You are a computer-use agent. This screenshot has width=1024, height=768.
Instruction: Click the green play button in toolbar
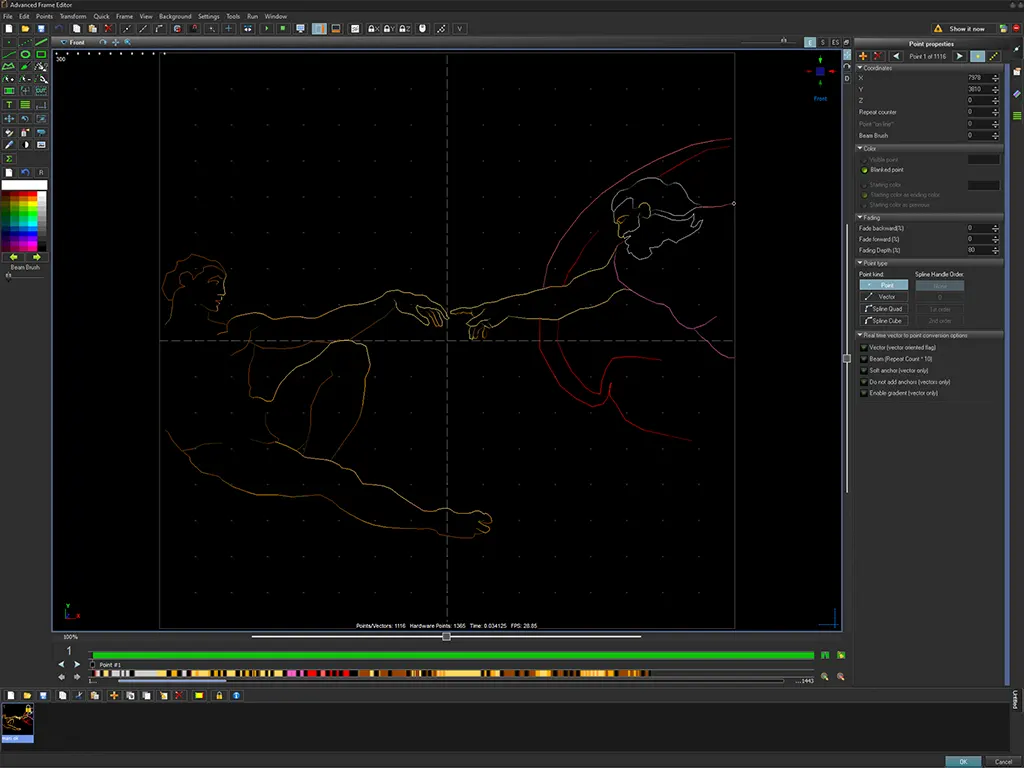266,29
